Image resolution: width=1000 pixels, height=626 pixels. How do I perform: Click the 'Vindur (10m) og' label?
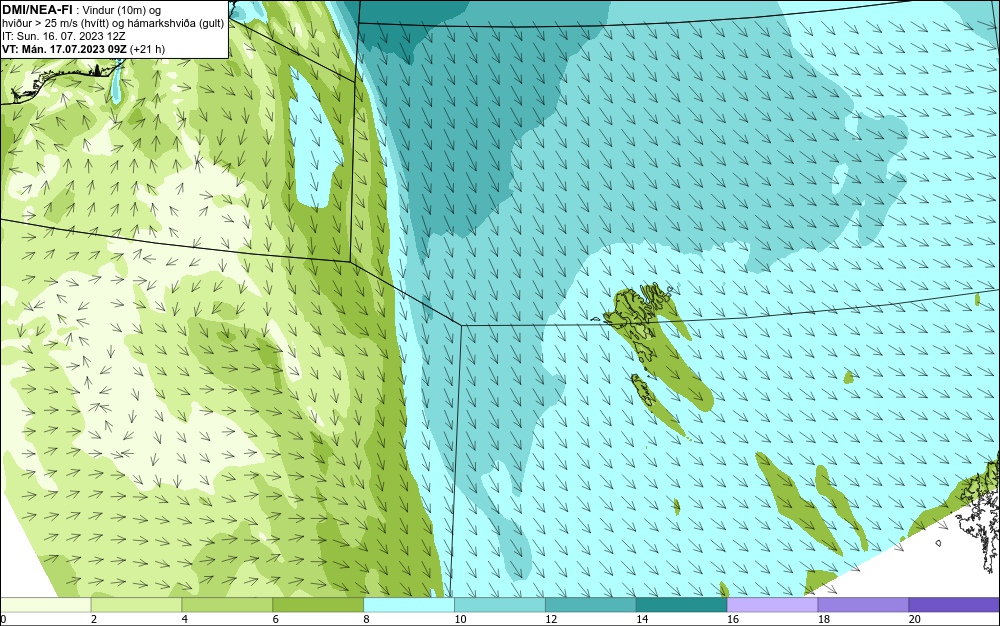[x=122, y=9]
